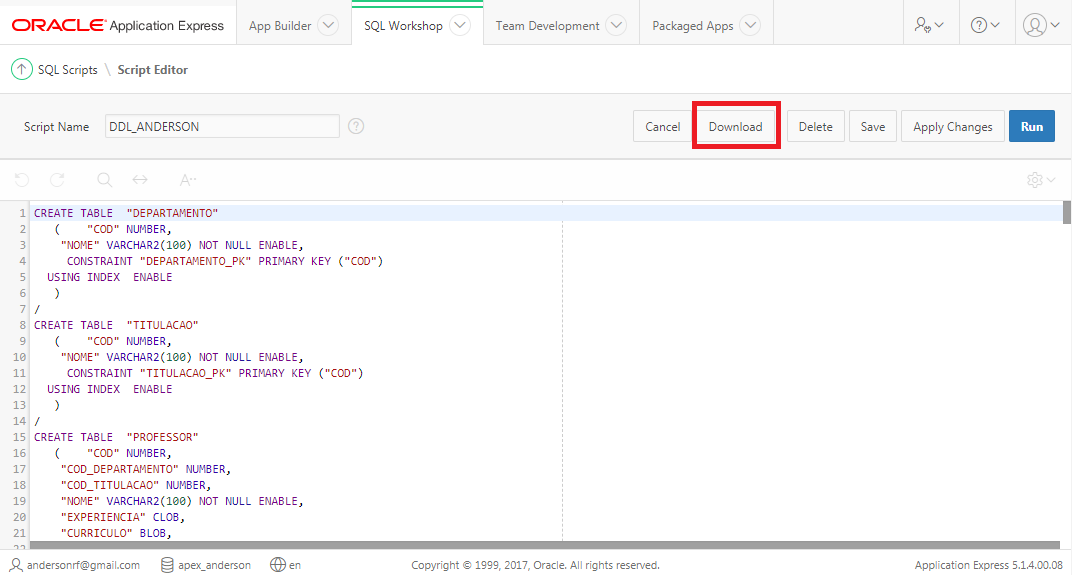The image size is (1072, 575).
Task: Click line 19 "NOME" VARCHAR2(100) text
Action: click(x=126, y=501)
